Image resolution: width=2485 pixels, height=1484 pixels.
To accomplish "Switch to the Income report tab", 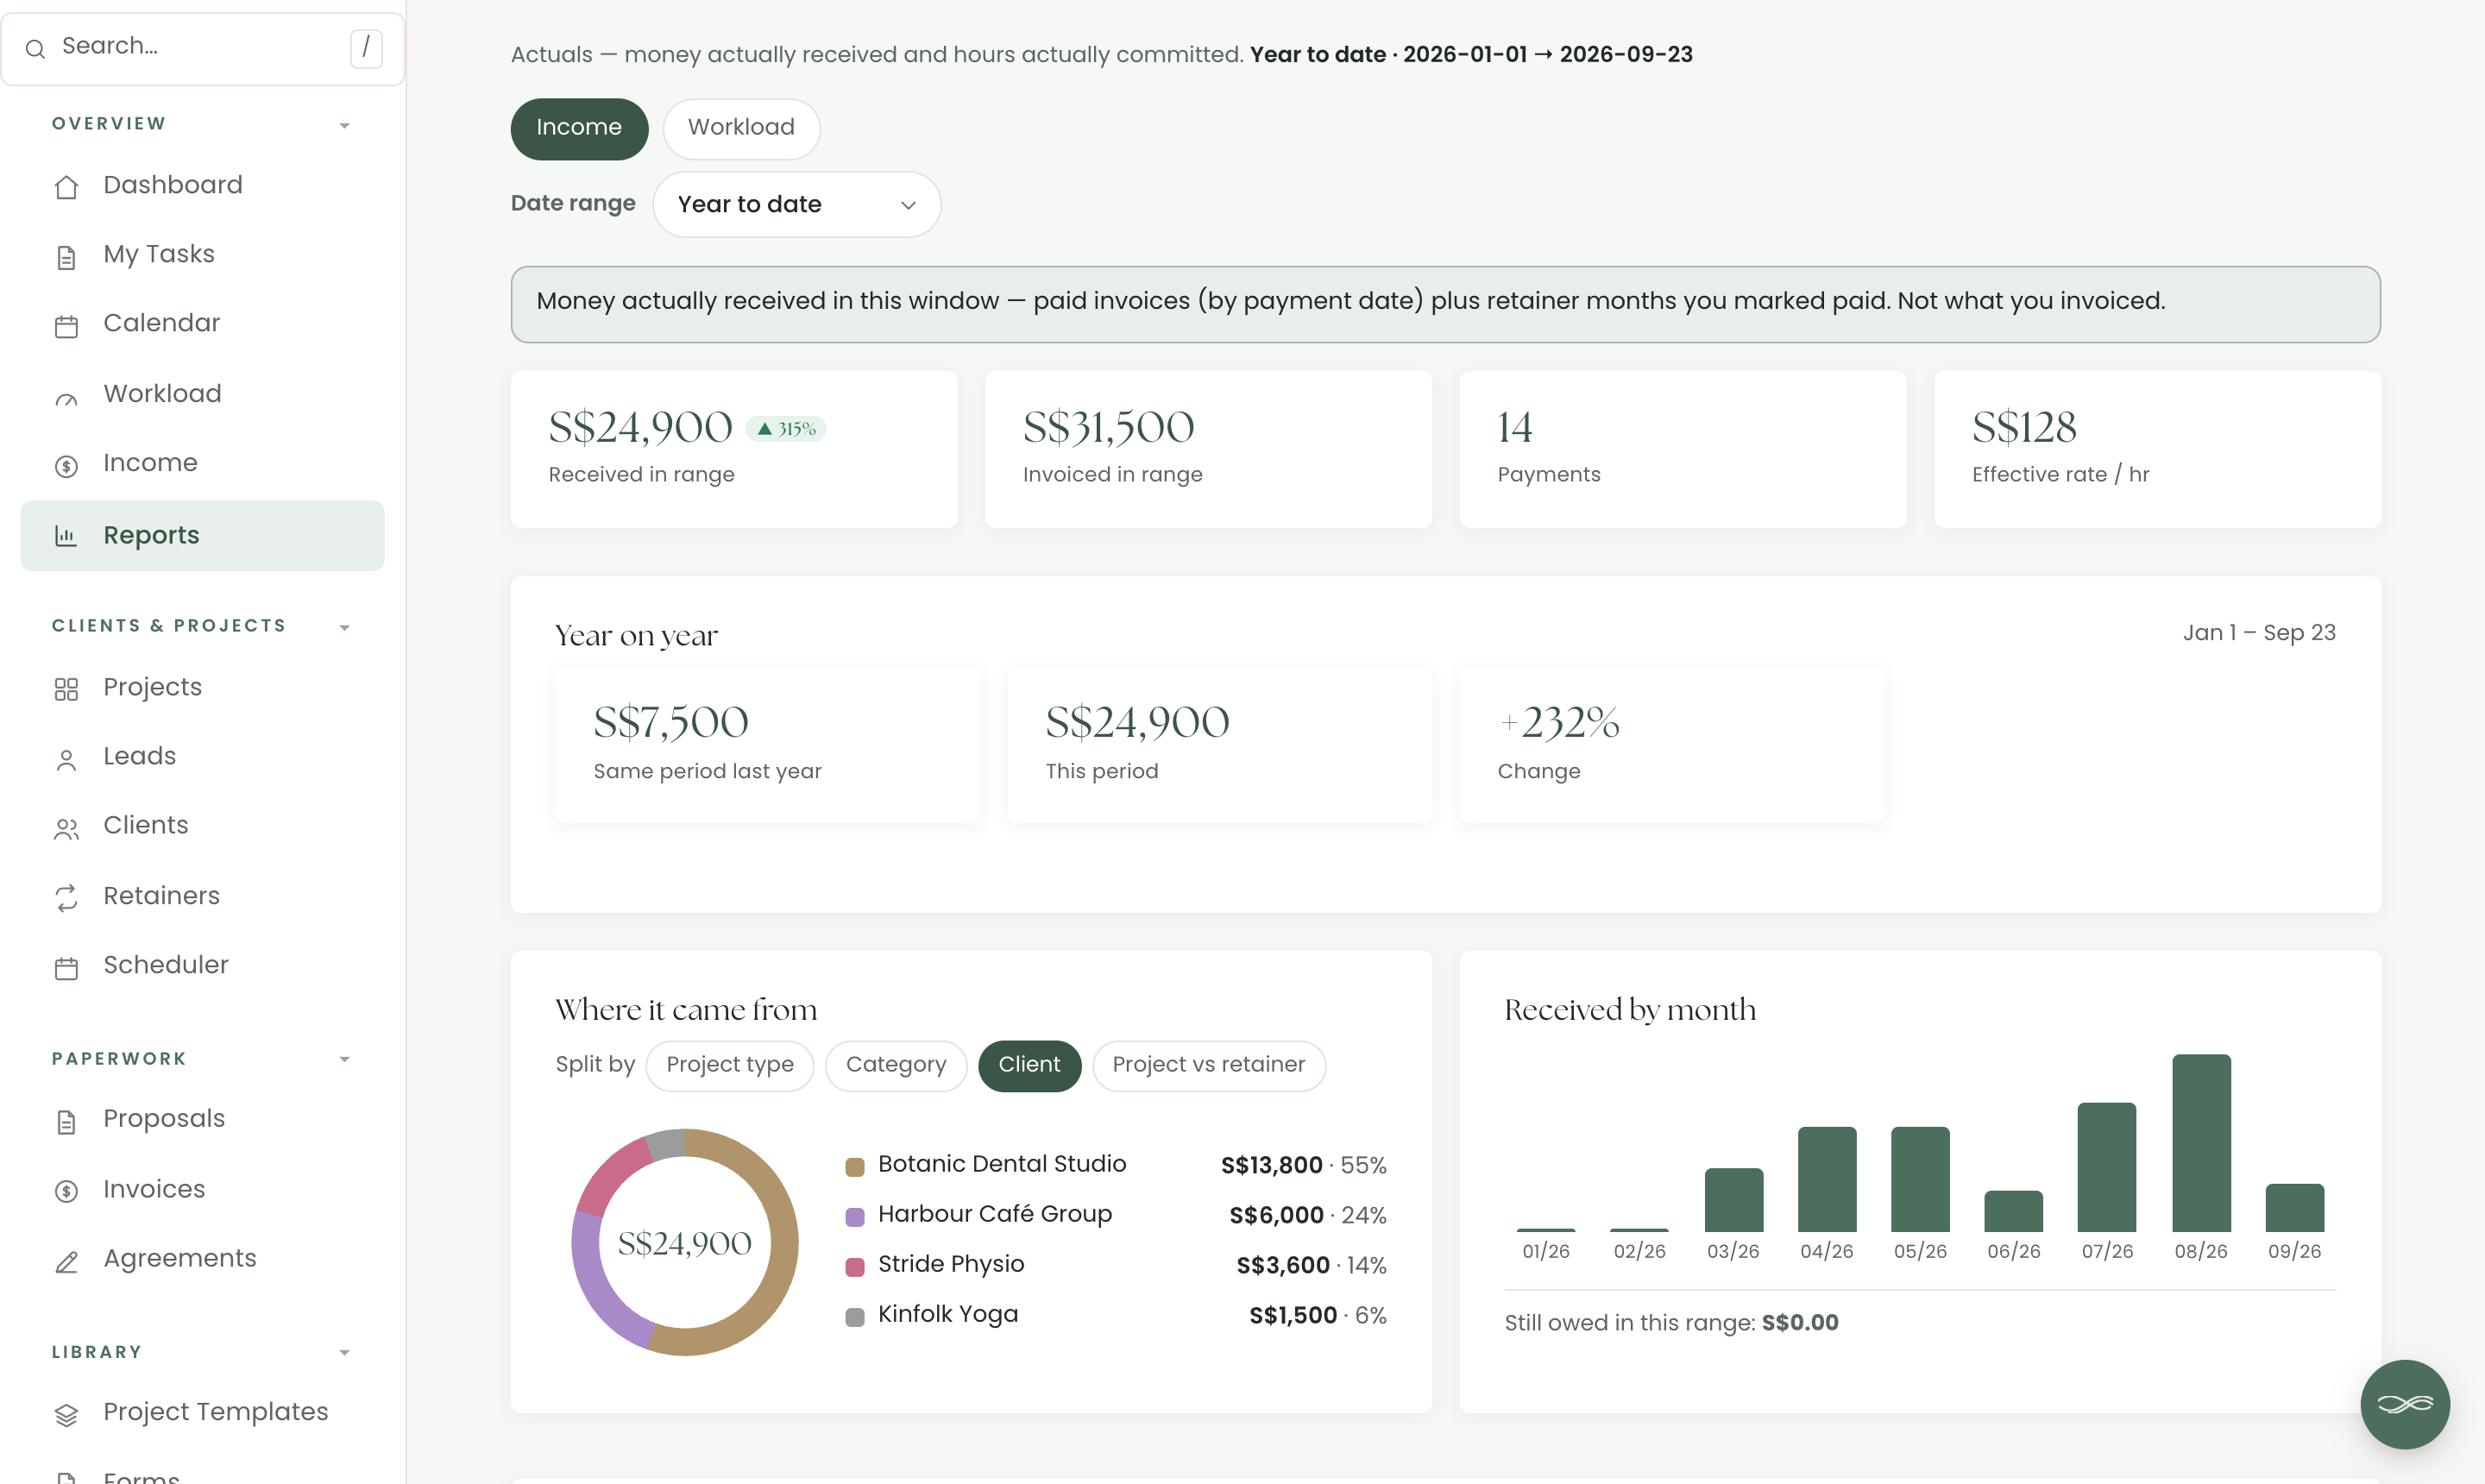I will (x=579, y=128).
